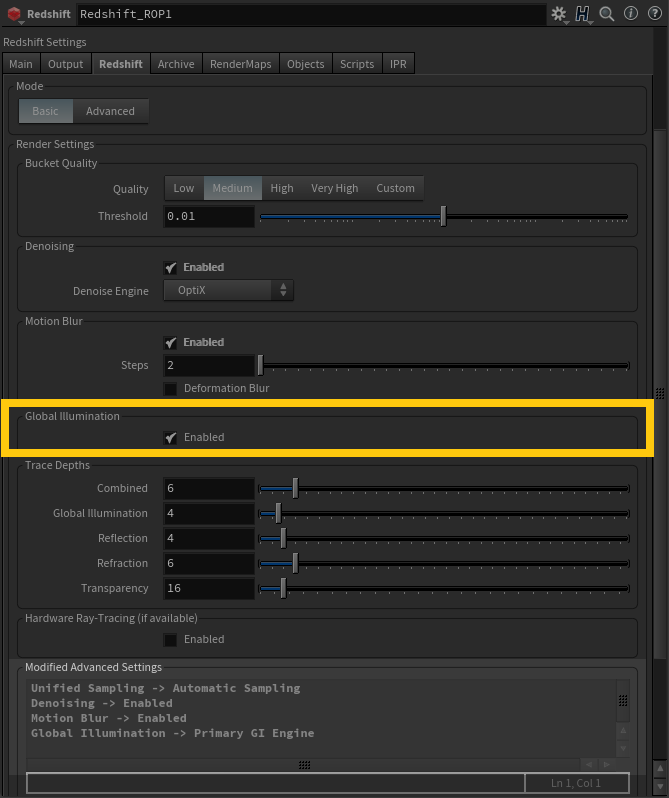Disable the Denoising Enabled checkbox
Viewport: 669px width, 798px height.
pos(171,268)
